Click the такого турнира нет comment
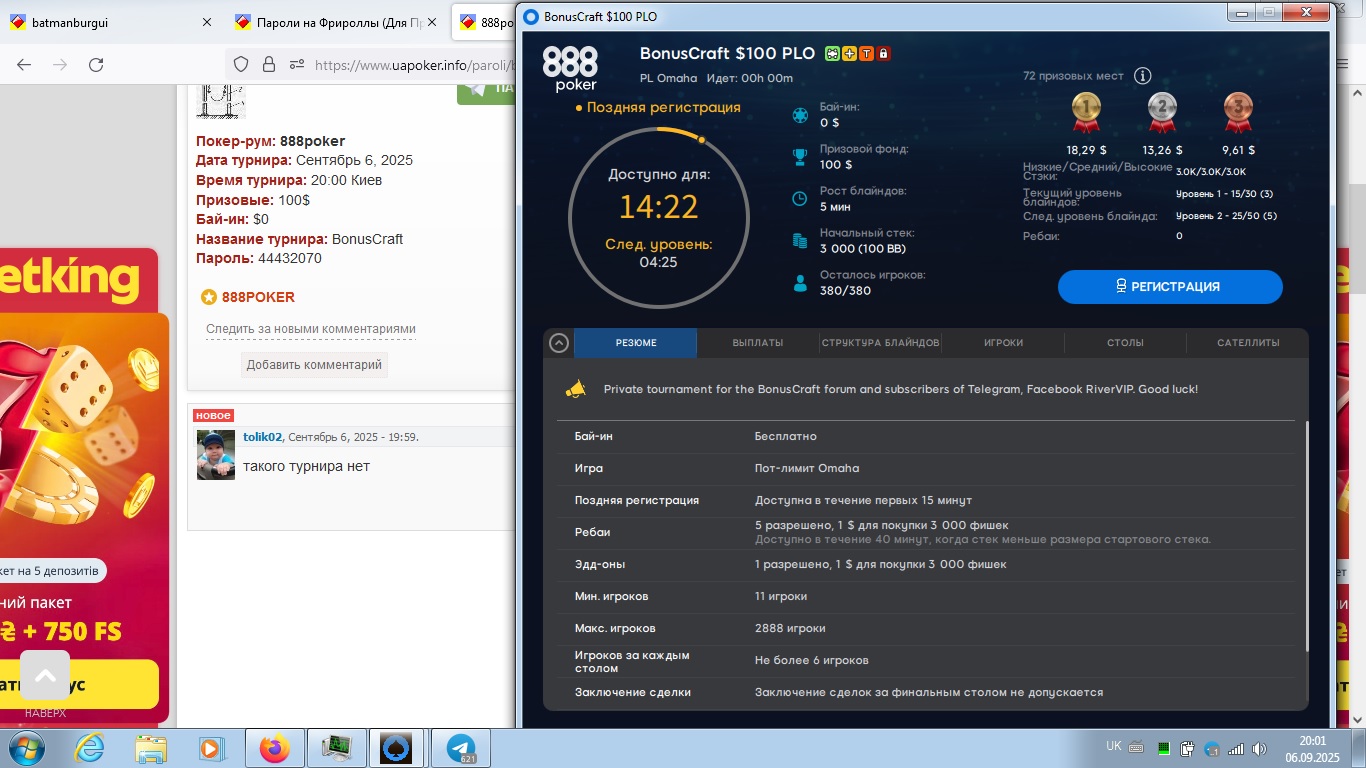Screen dimensions: 1366x768 (x=306, y=466)
